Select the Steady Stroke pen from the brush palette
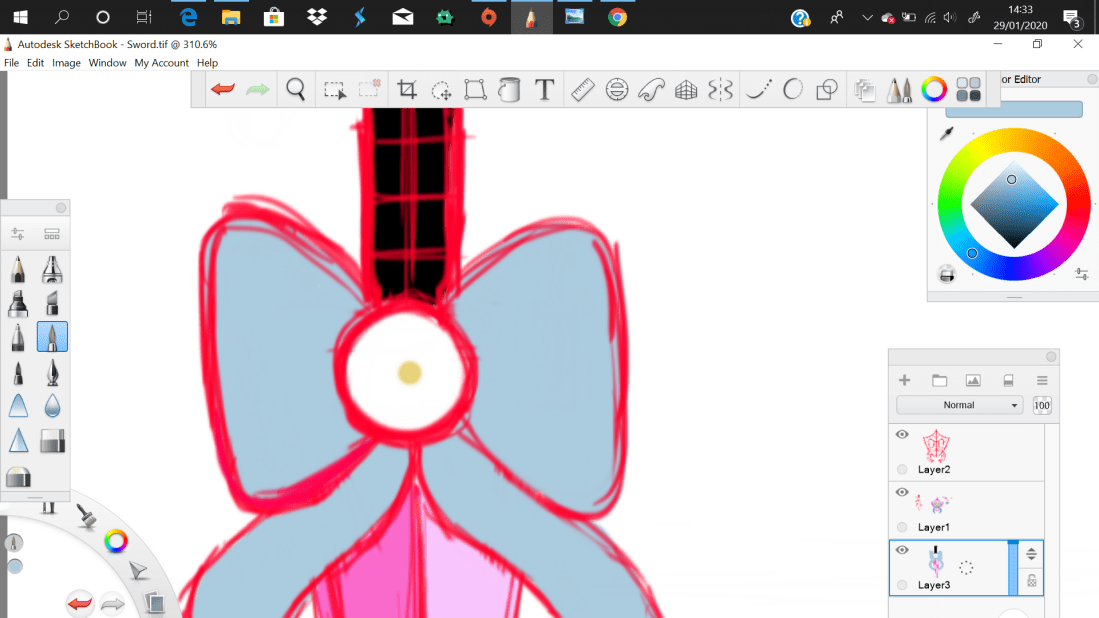Image resolution: width=1099 pixels, height=618 pixels. click(52, 336)
